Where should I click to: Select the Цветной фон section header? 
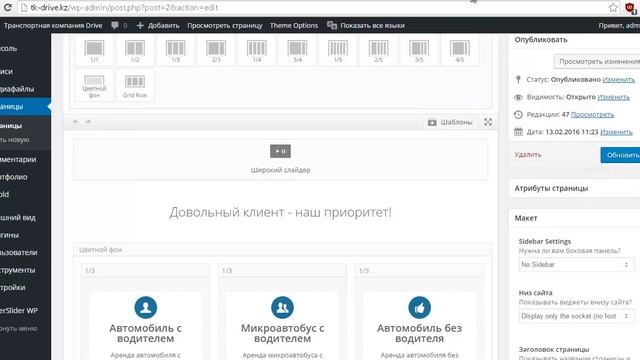pyautogui.click(x=283, y=249)
